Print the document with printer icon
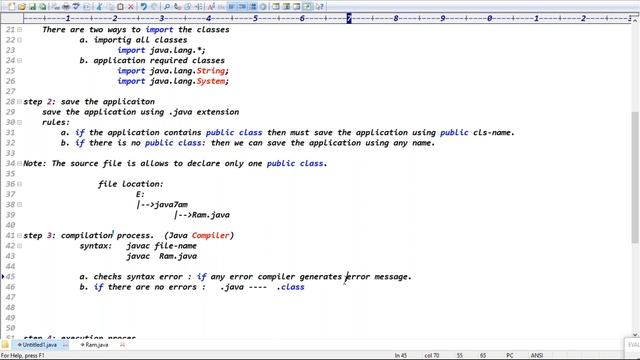The height and width of the screenshot is (360, 640). pos(65,7)
